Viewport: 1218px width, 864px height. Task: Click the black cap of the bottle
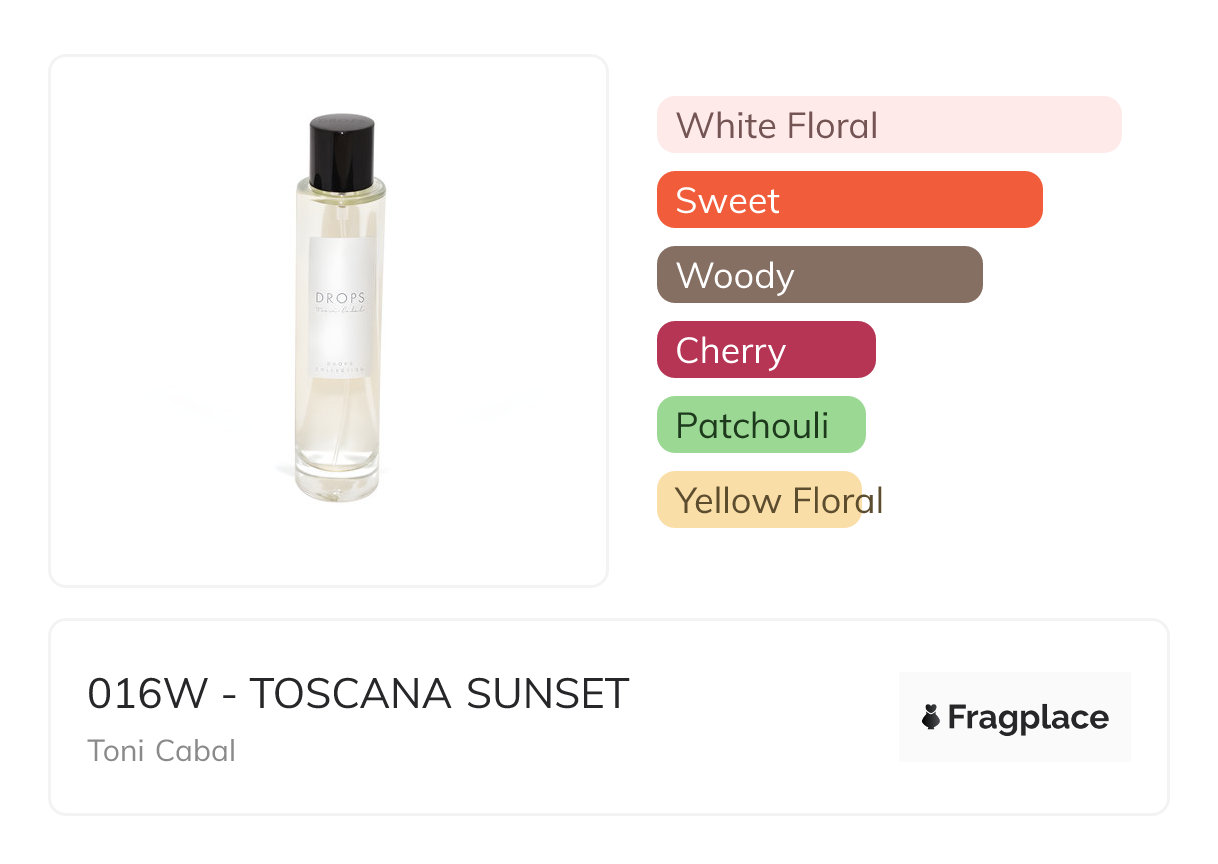tap(342, 150)
